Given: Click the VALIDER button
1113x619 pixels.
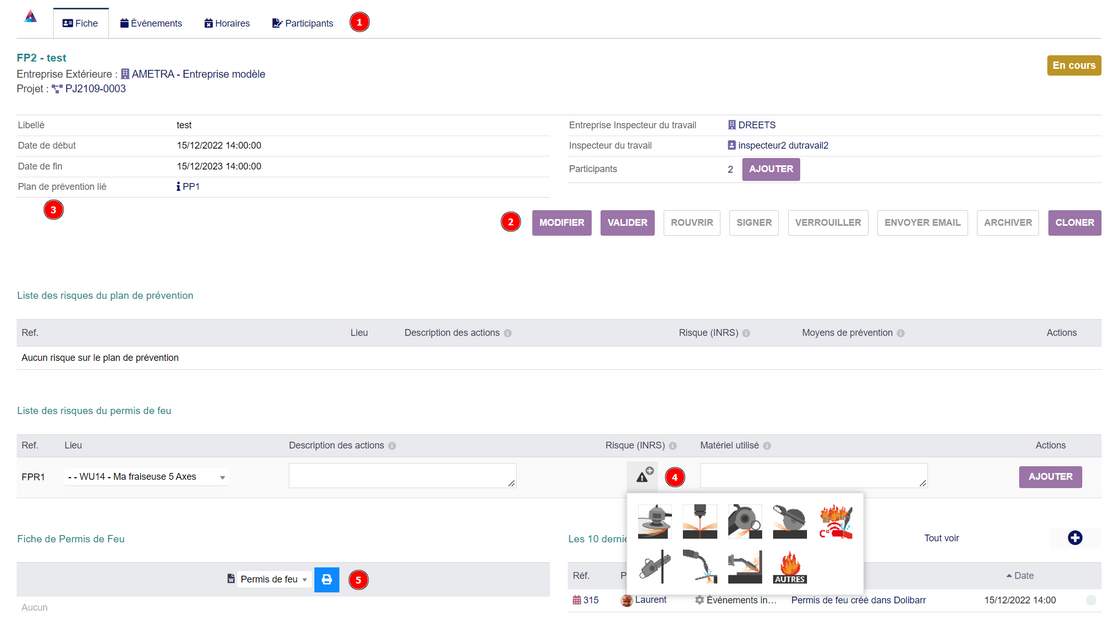Looking at the screenshot, I should [x=627, y=223].
